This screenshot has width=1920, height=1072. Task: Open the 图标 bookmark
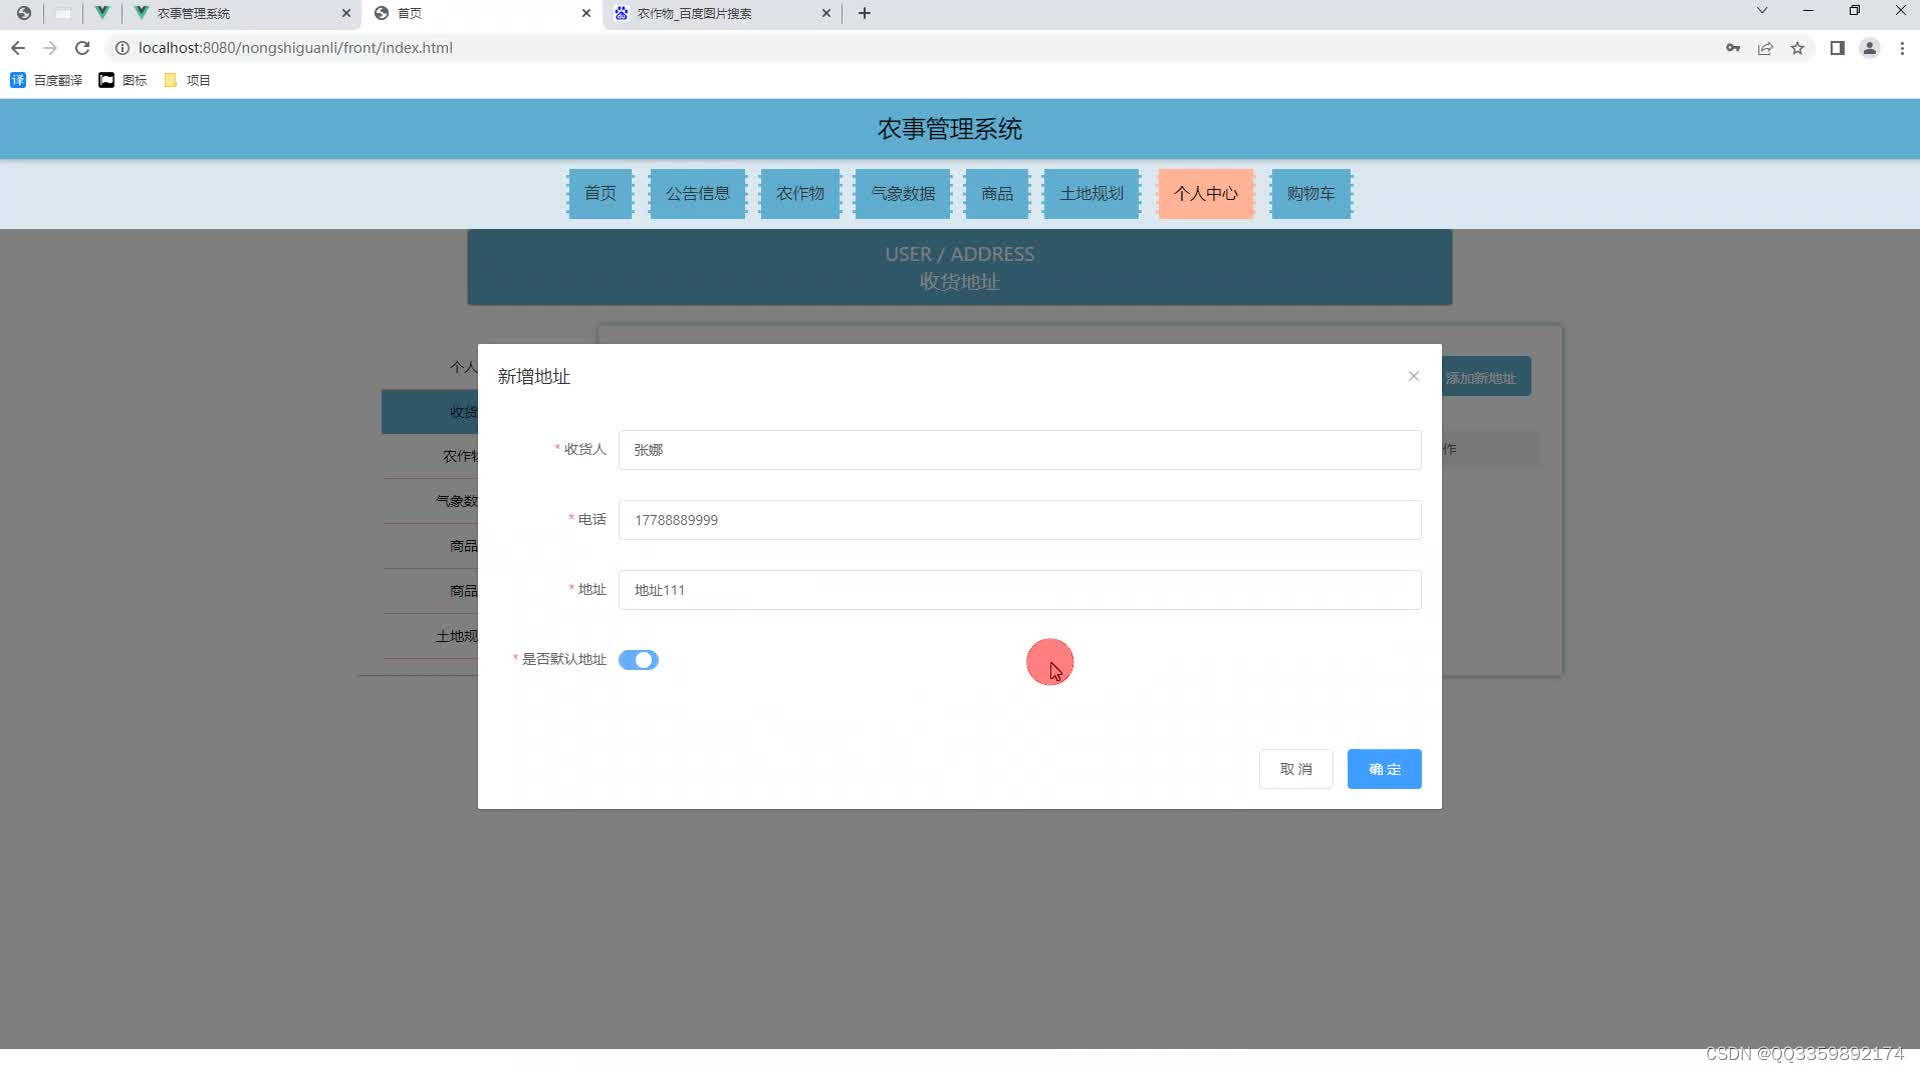pyautogui.click(x=123, y=80)
